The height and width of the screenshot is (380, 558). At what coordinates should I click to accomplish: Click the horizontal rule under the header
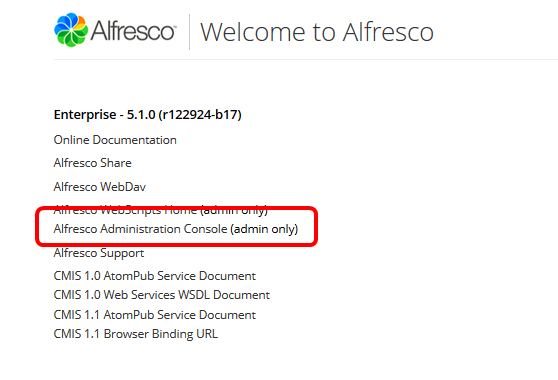tap(306, 59)
